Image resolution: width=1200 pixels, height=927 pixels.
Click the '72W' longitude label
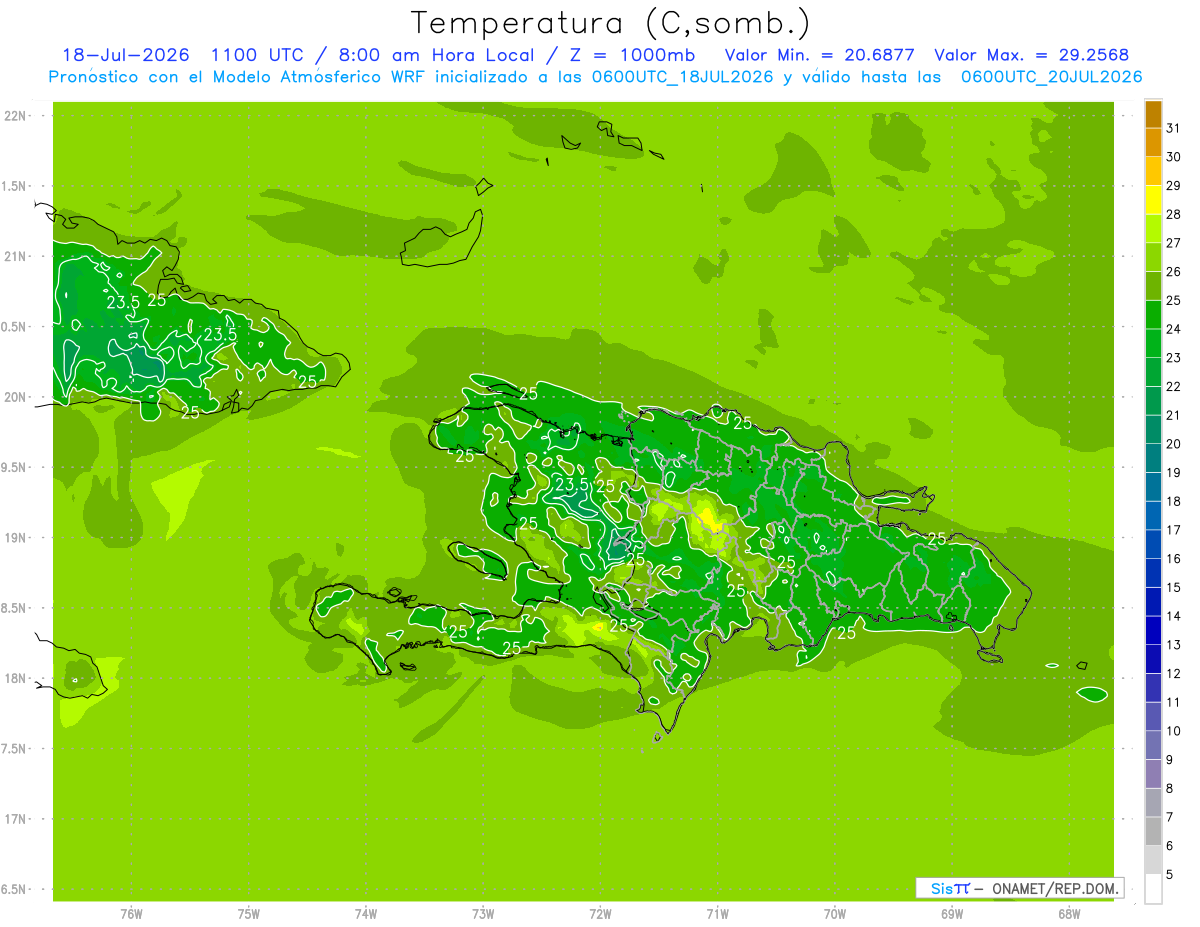(600, 913)
